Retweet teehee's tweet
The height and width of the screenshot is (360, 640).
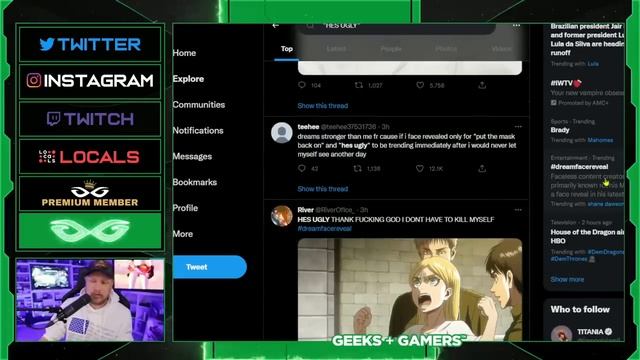click(358, 168)
